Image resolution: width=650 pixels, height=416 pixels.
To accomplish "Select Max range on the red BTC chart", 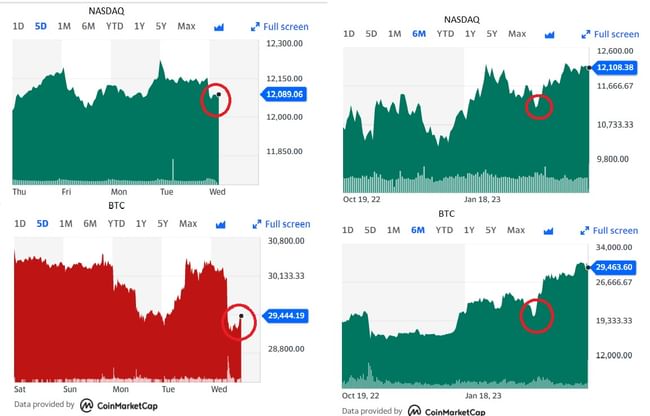I will [x=186, y=224].
